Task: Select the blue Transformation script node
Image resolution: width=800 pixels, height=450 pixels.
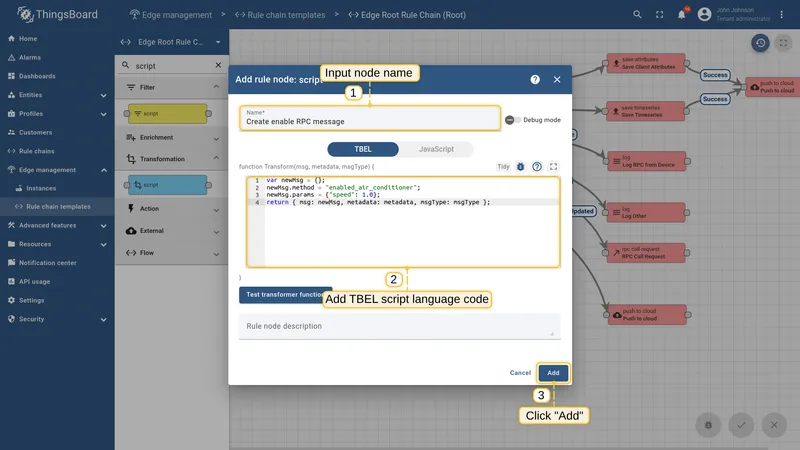Action: [168, 185]
